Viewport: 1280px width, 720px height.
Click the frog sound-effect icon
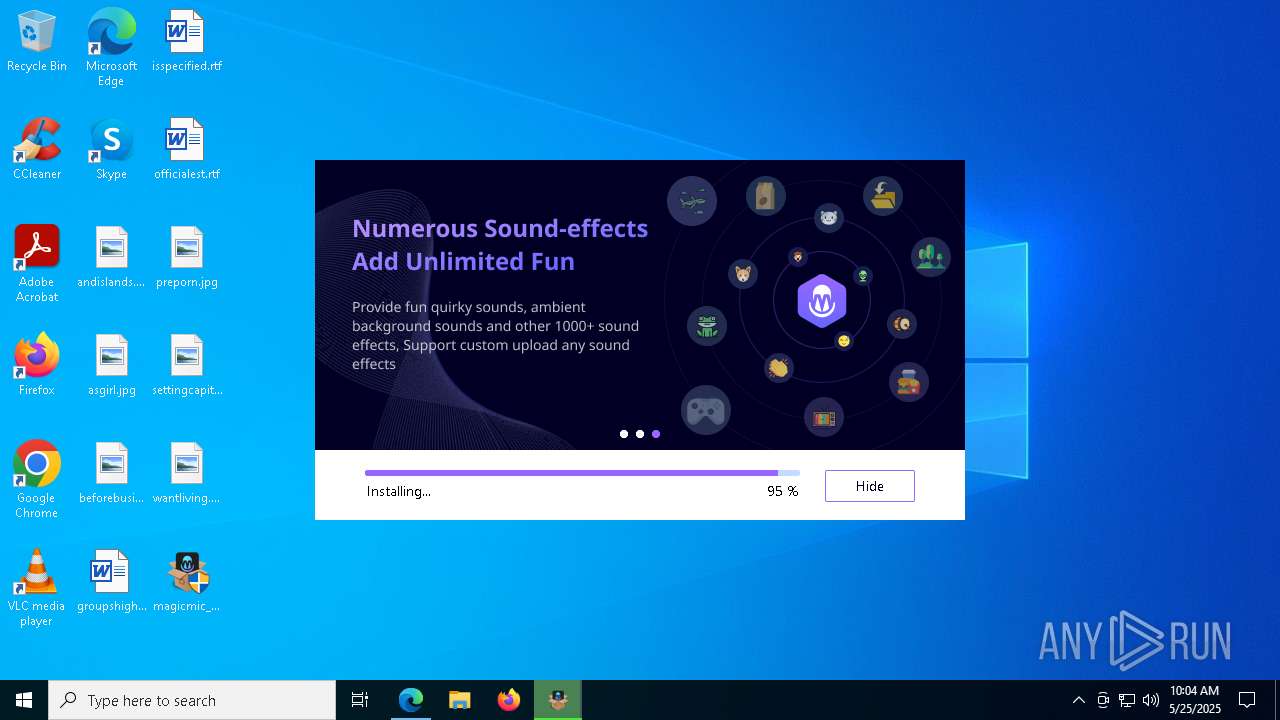coord(707,325)
